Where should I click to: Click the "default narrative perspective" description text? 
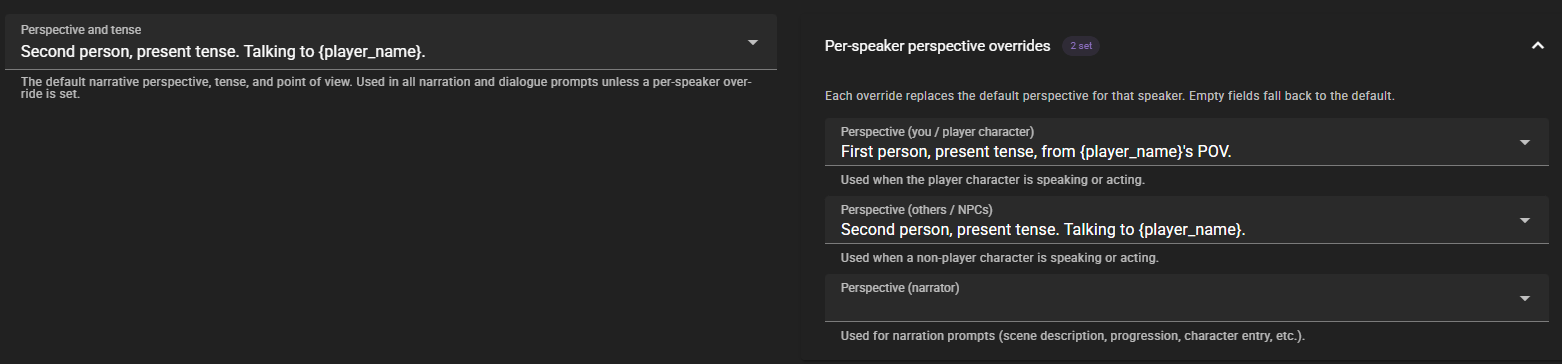[x=386, y=88]
